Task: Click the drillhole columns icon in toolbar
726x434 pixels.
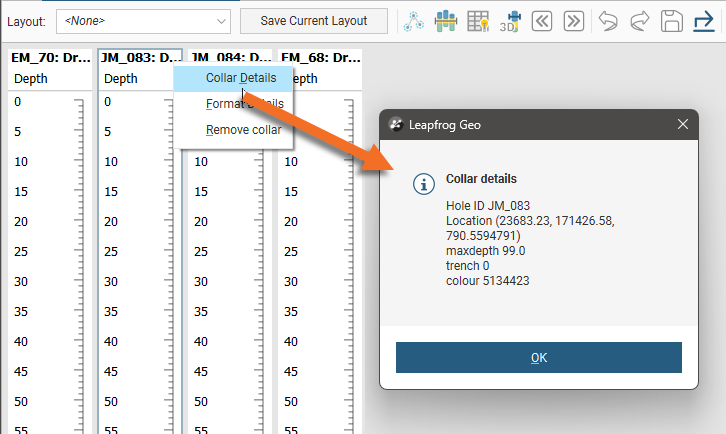Action: coord(446,21)
